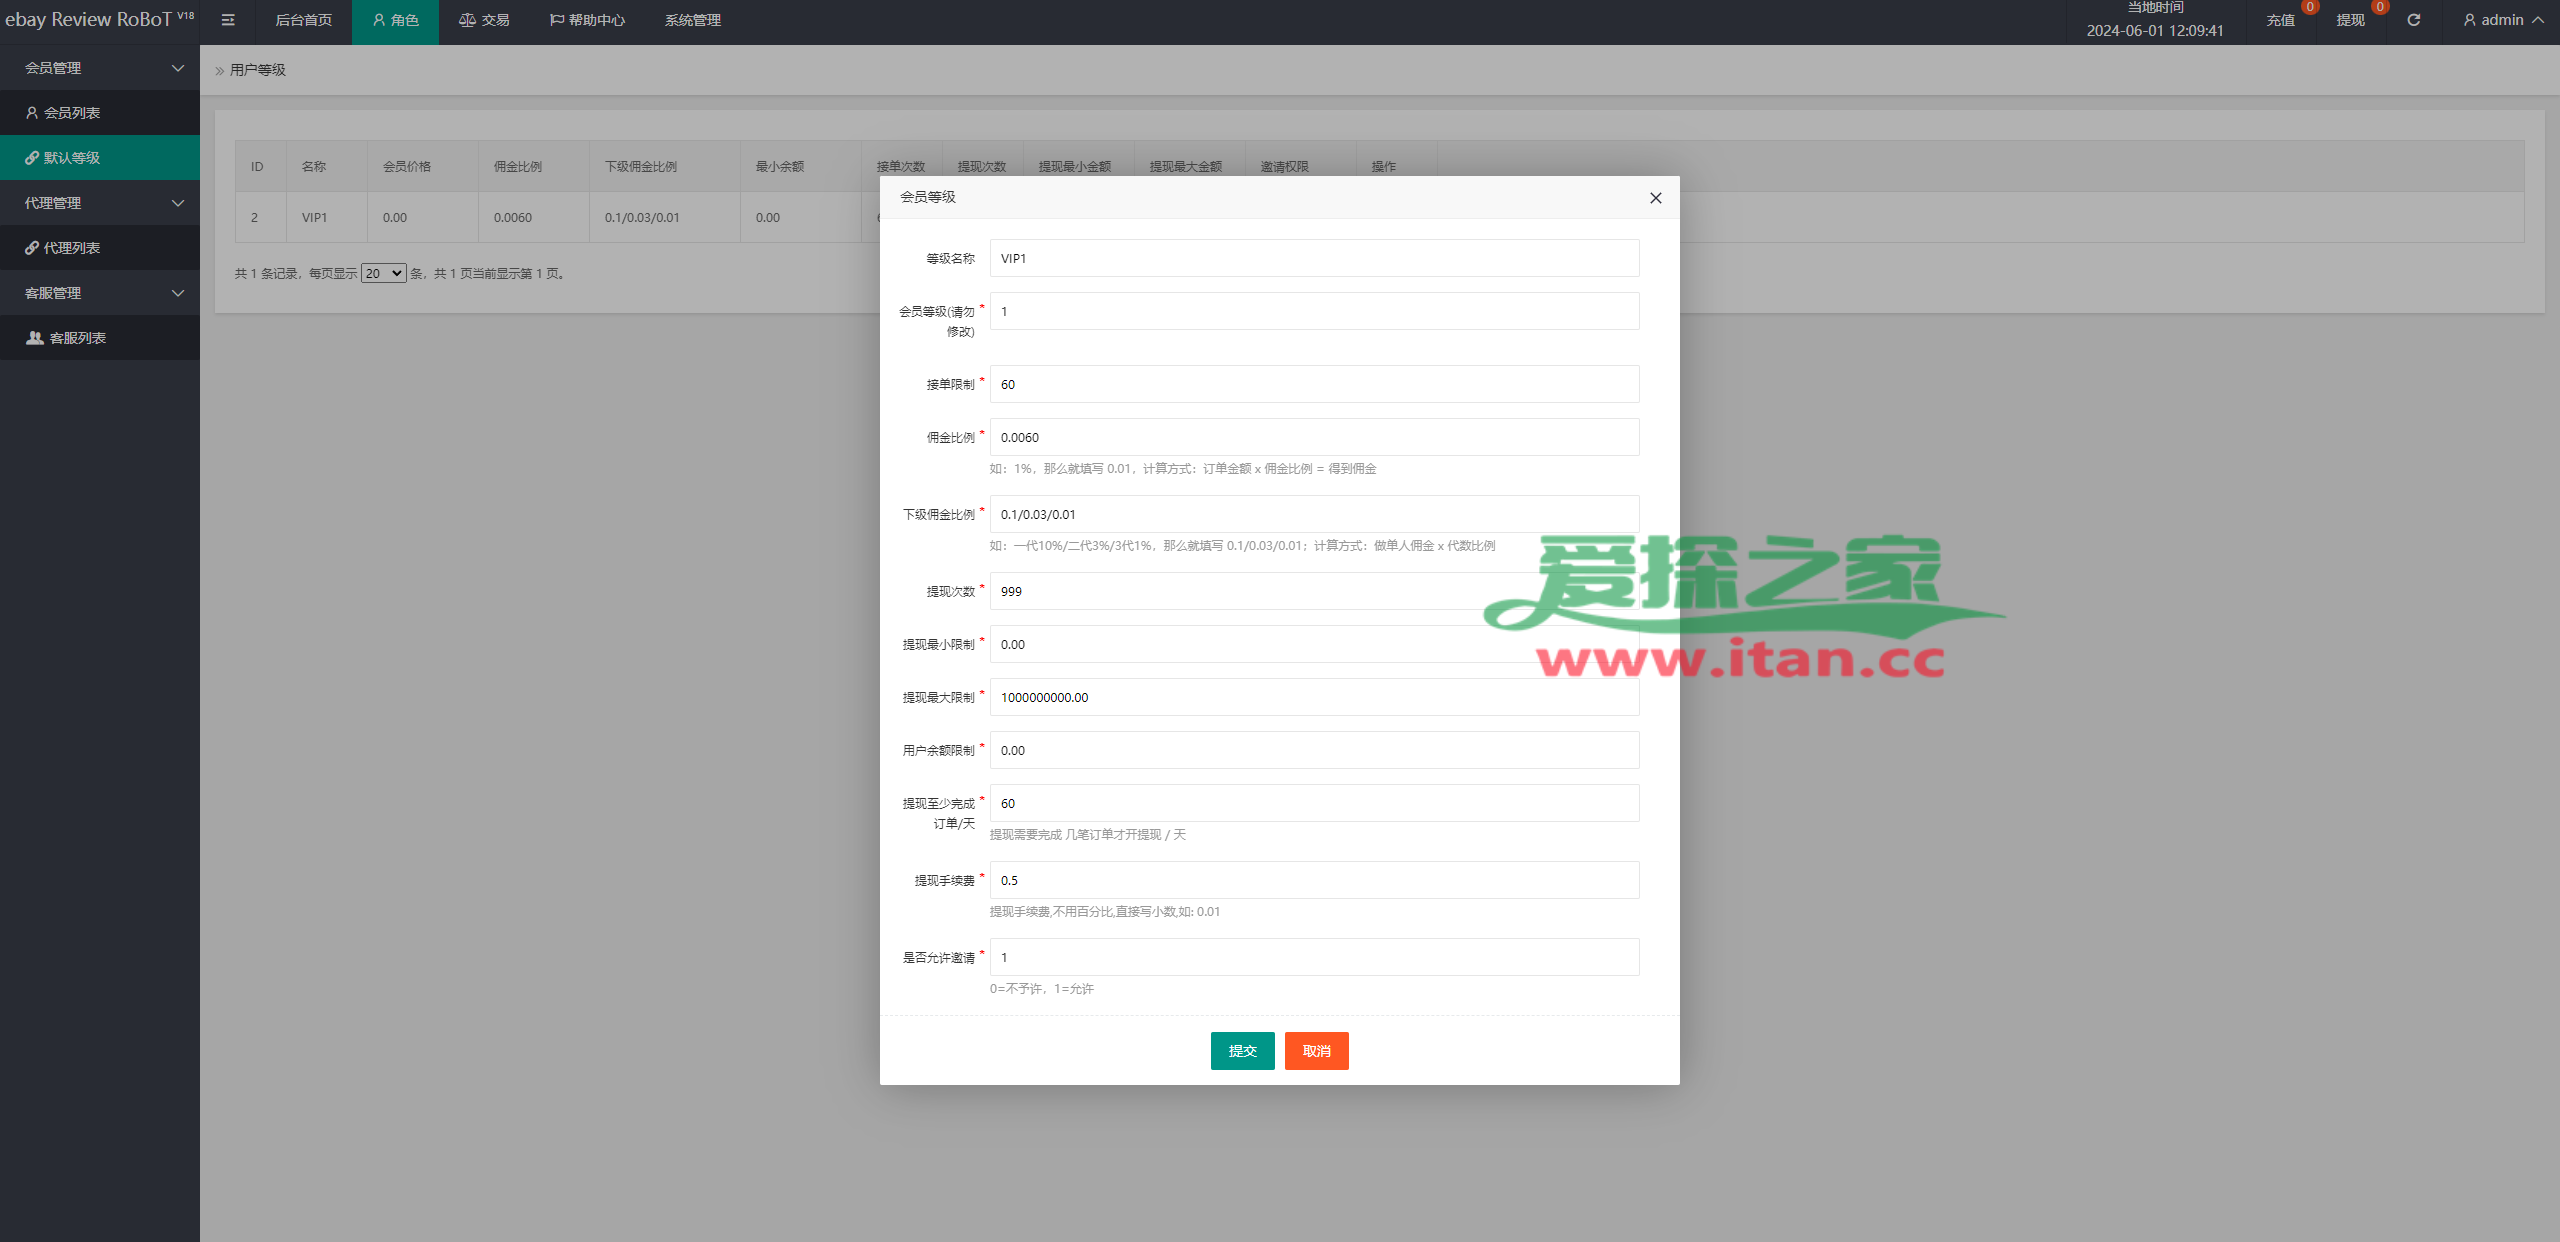Close the 会员等级 dialog with X
The height and width of the screenshot is (1242, 2560).
pyautogui.click(x=1656, y=198)
